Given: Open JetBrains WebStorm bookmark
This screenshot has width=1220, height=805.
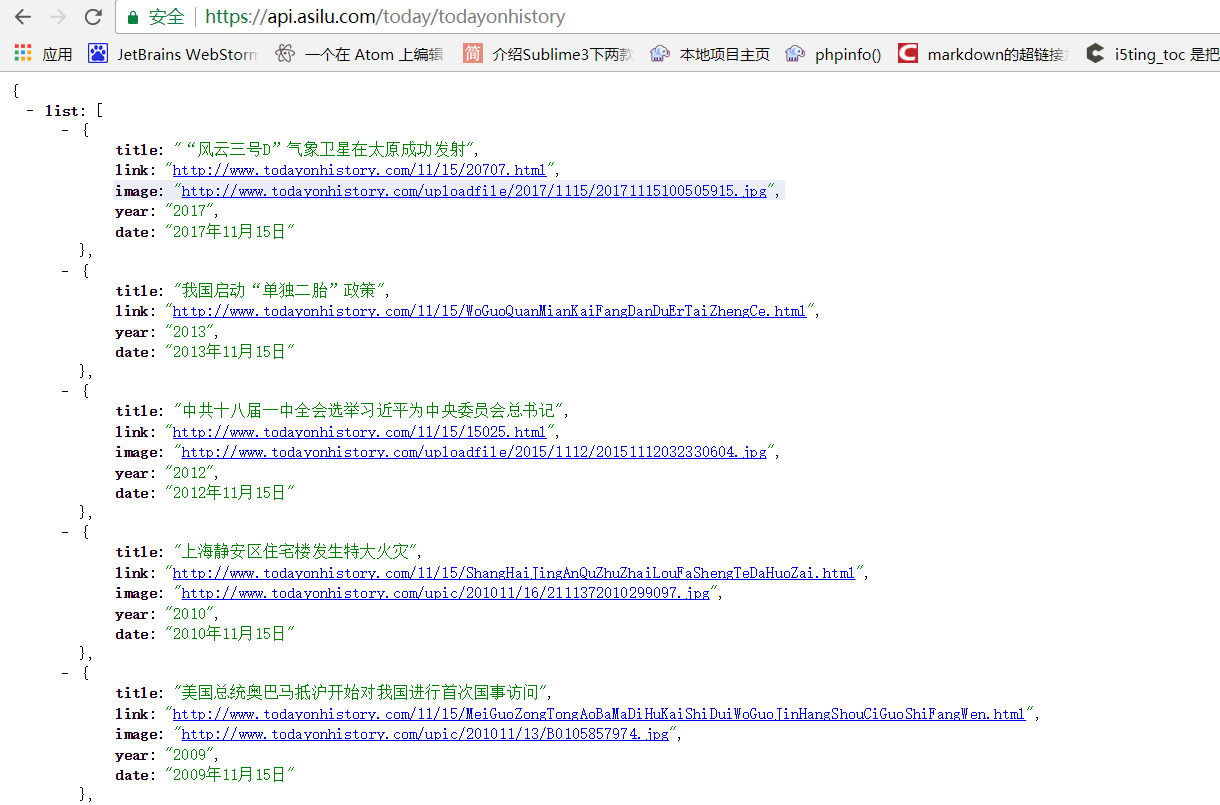Looking at the screenshot, I should (174, 54).
